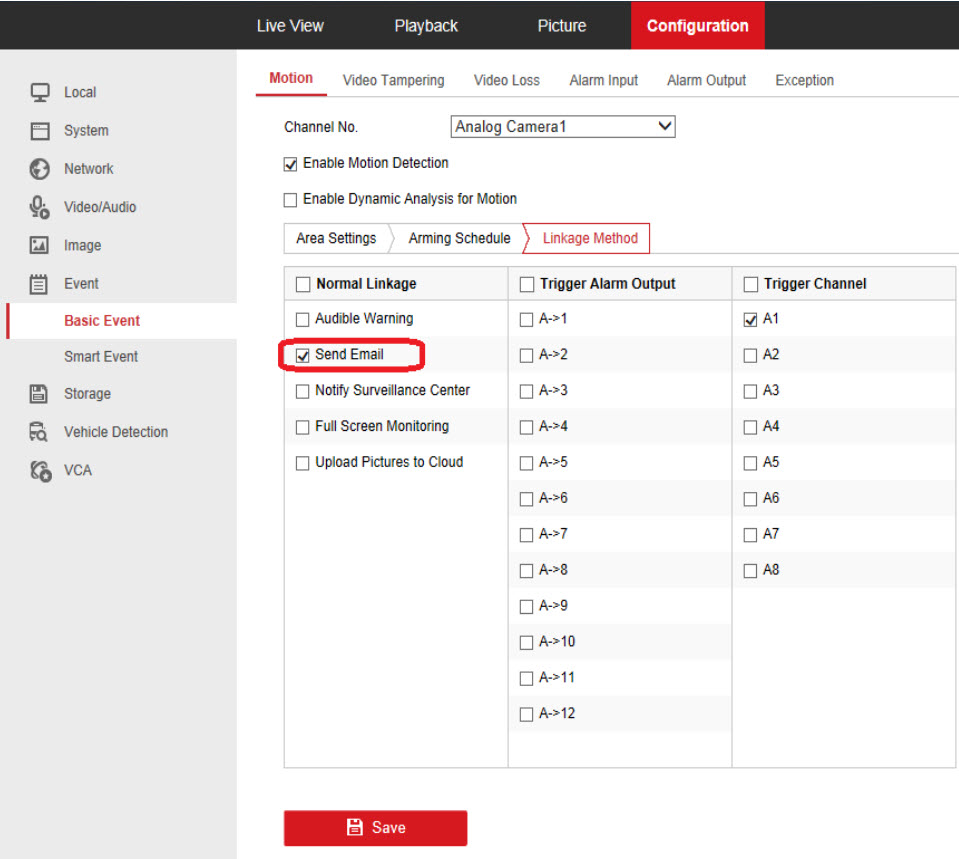Click the Video/Audio microphone icon
Viewport: 959px width, 859px height.
click(40, 207)
